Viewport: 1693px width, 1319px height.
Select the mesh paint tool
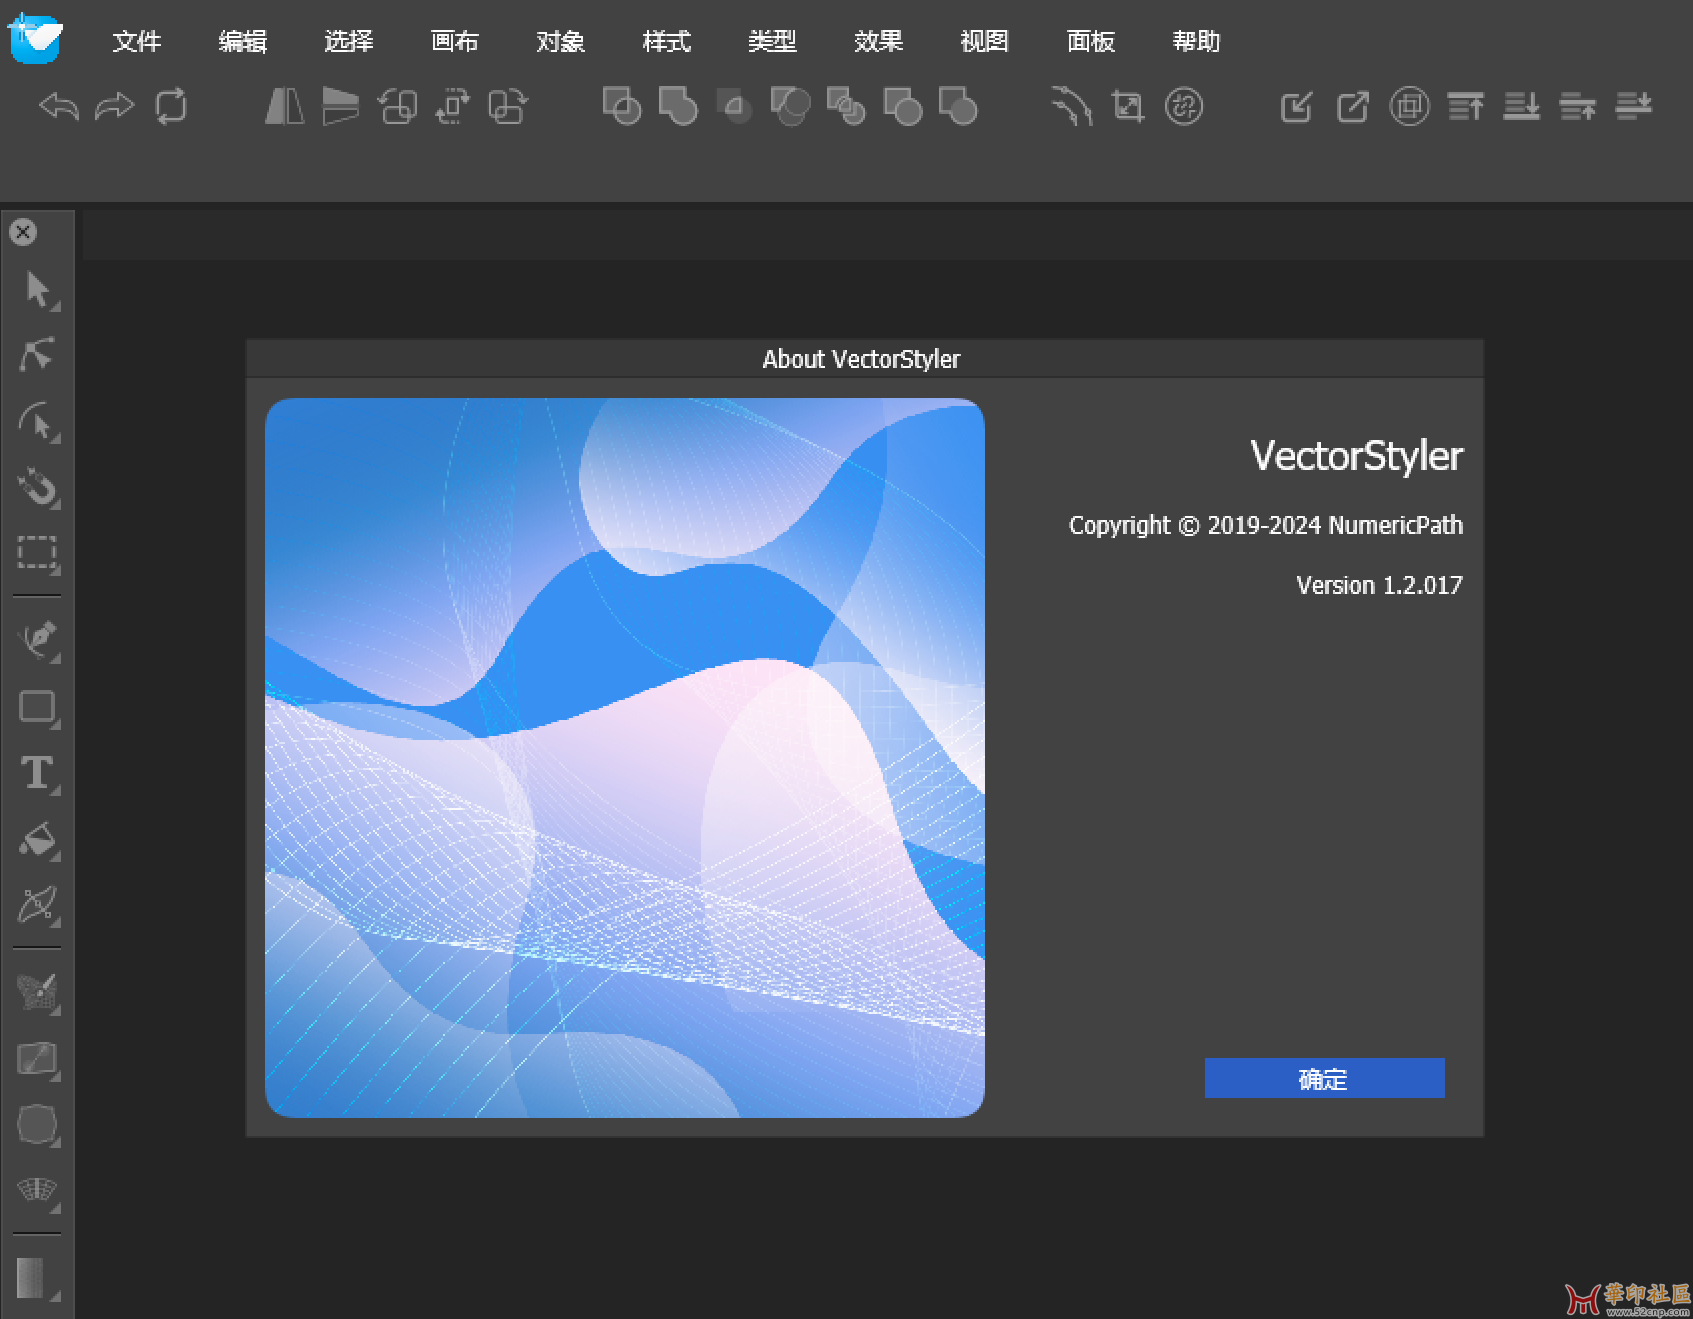[x=38, y=992]
